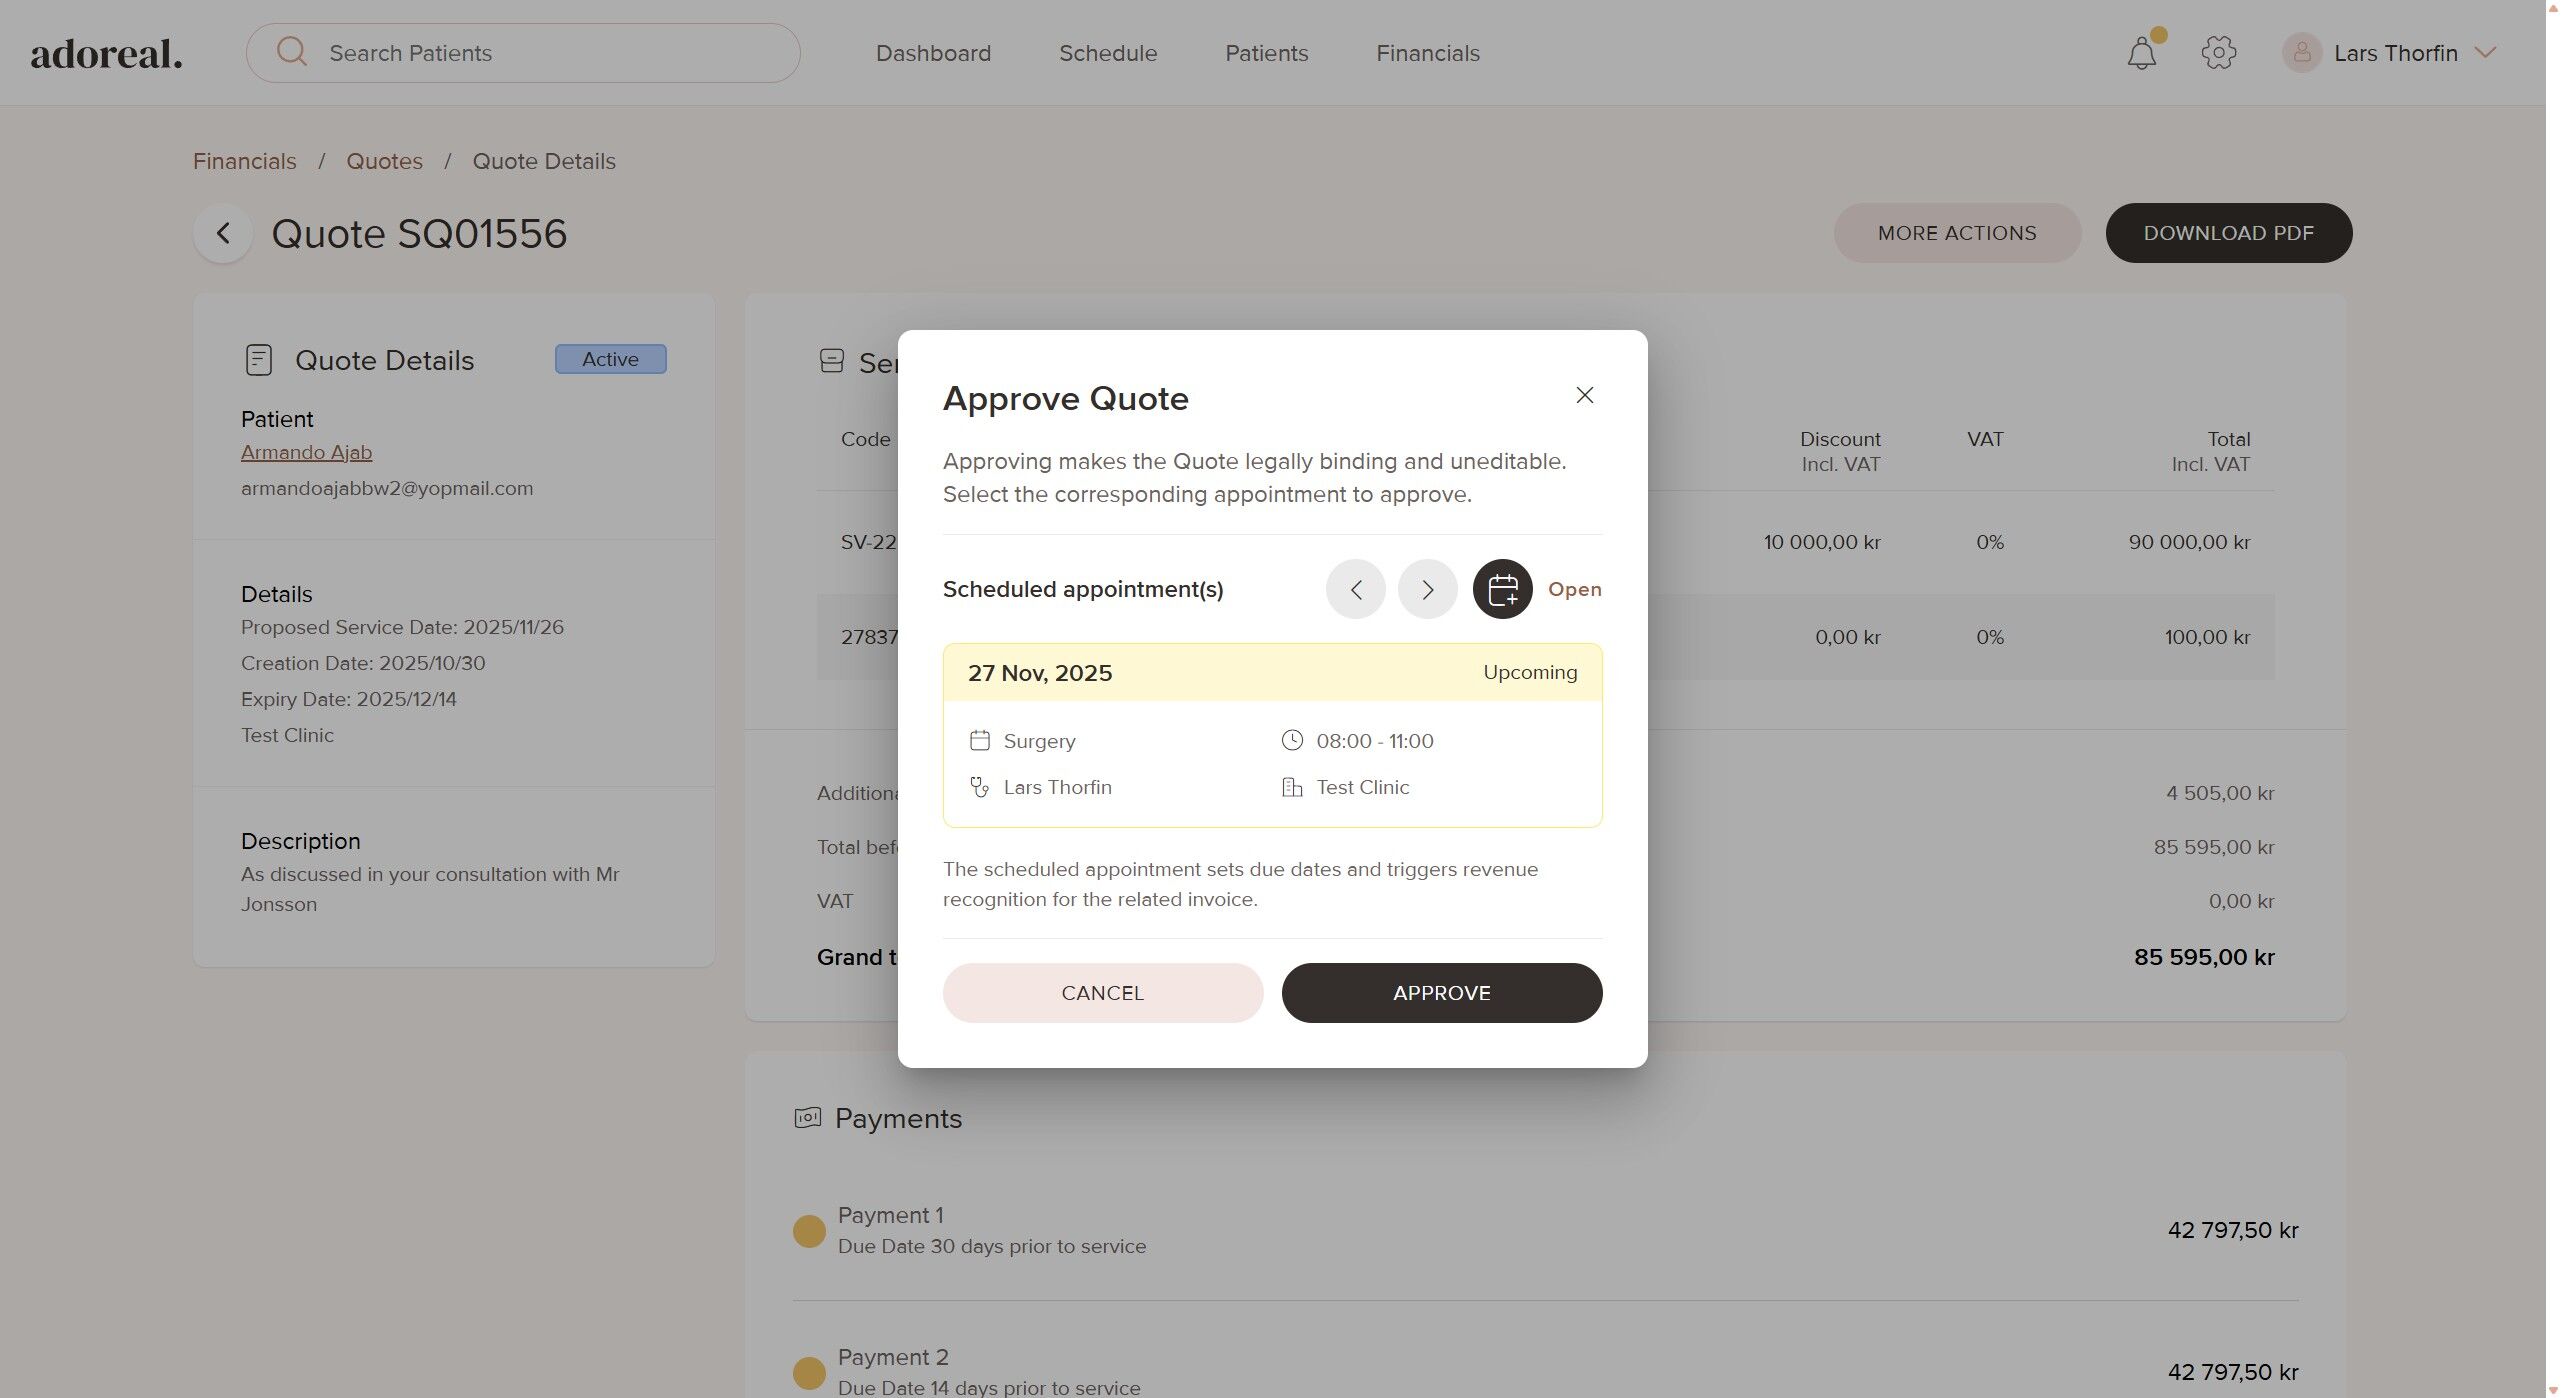Open the Financials menu item
This screenshot has height=1398, width=2561.
point(1427,53)
